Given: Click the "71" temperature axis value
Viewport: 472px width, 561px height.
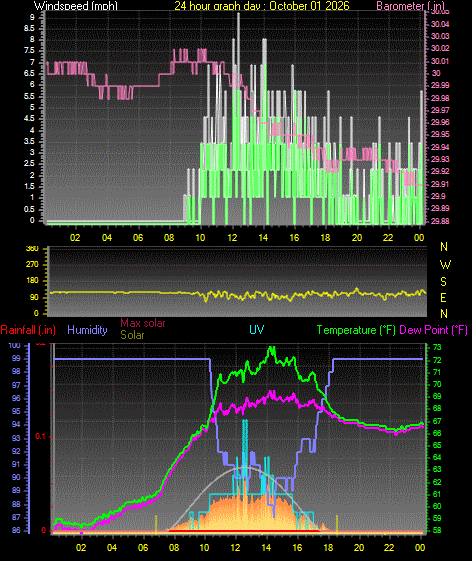Looking at the screenshot, I should [x=437, y=372].
